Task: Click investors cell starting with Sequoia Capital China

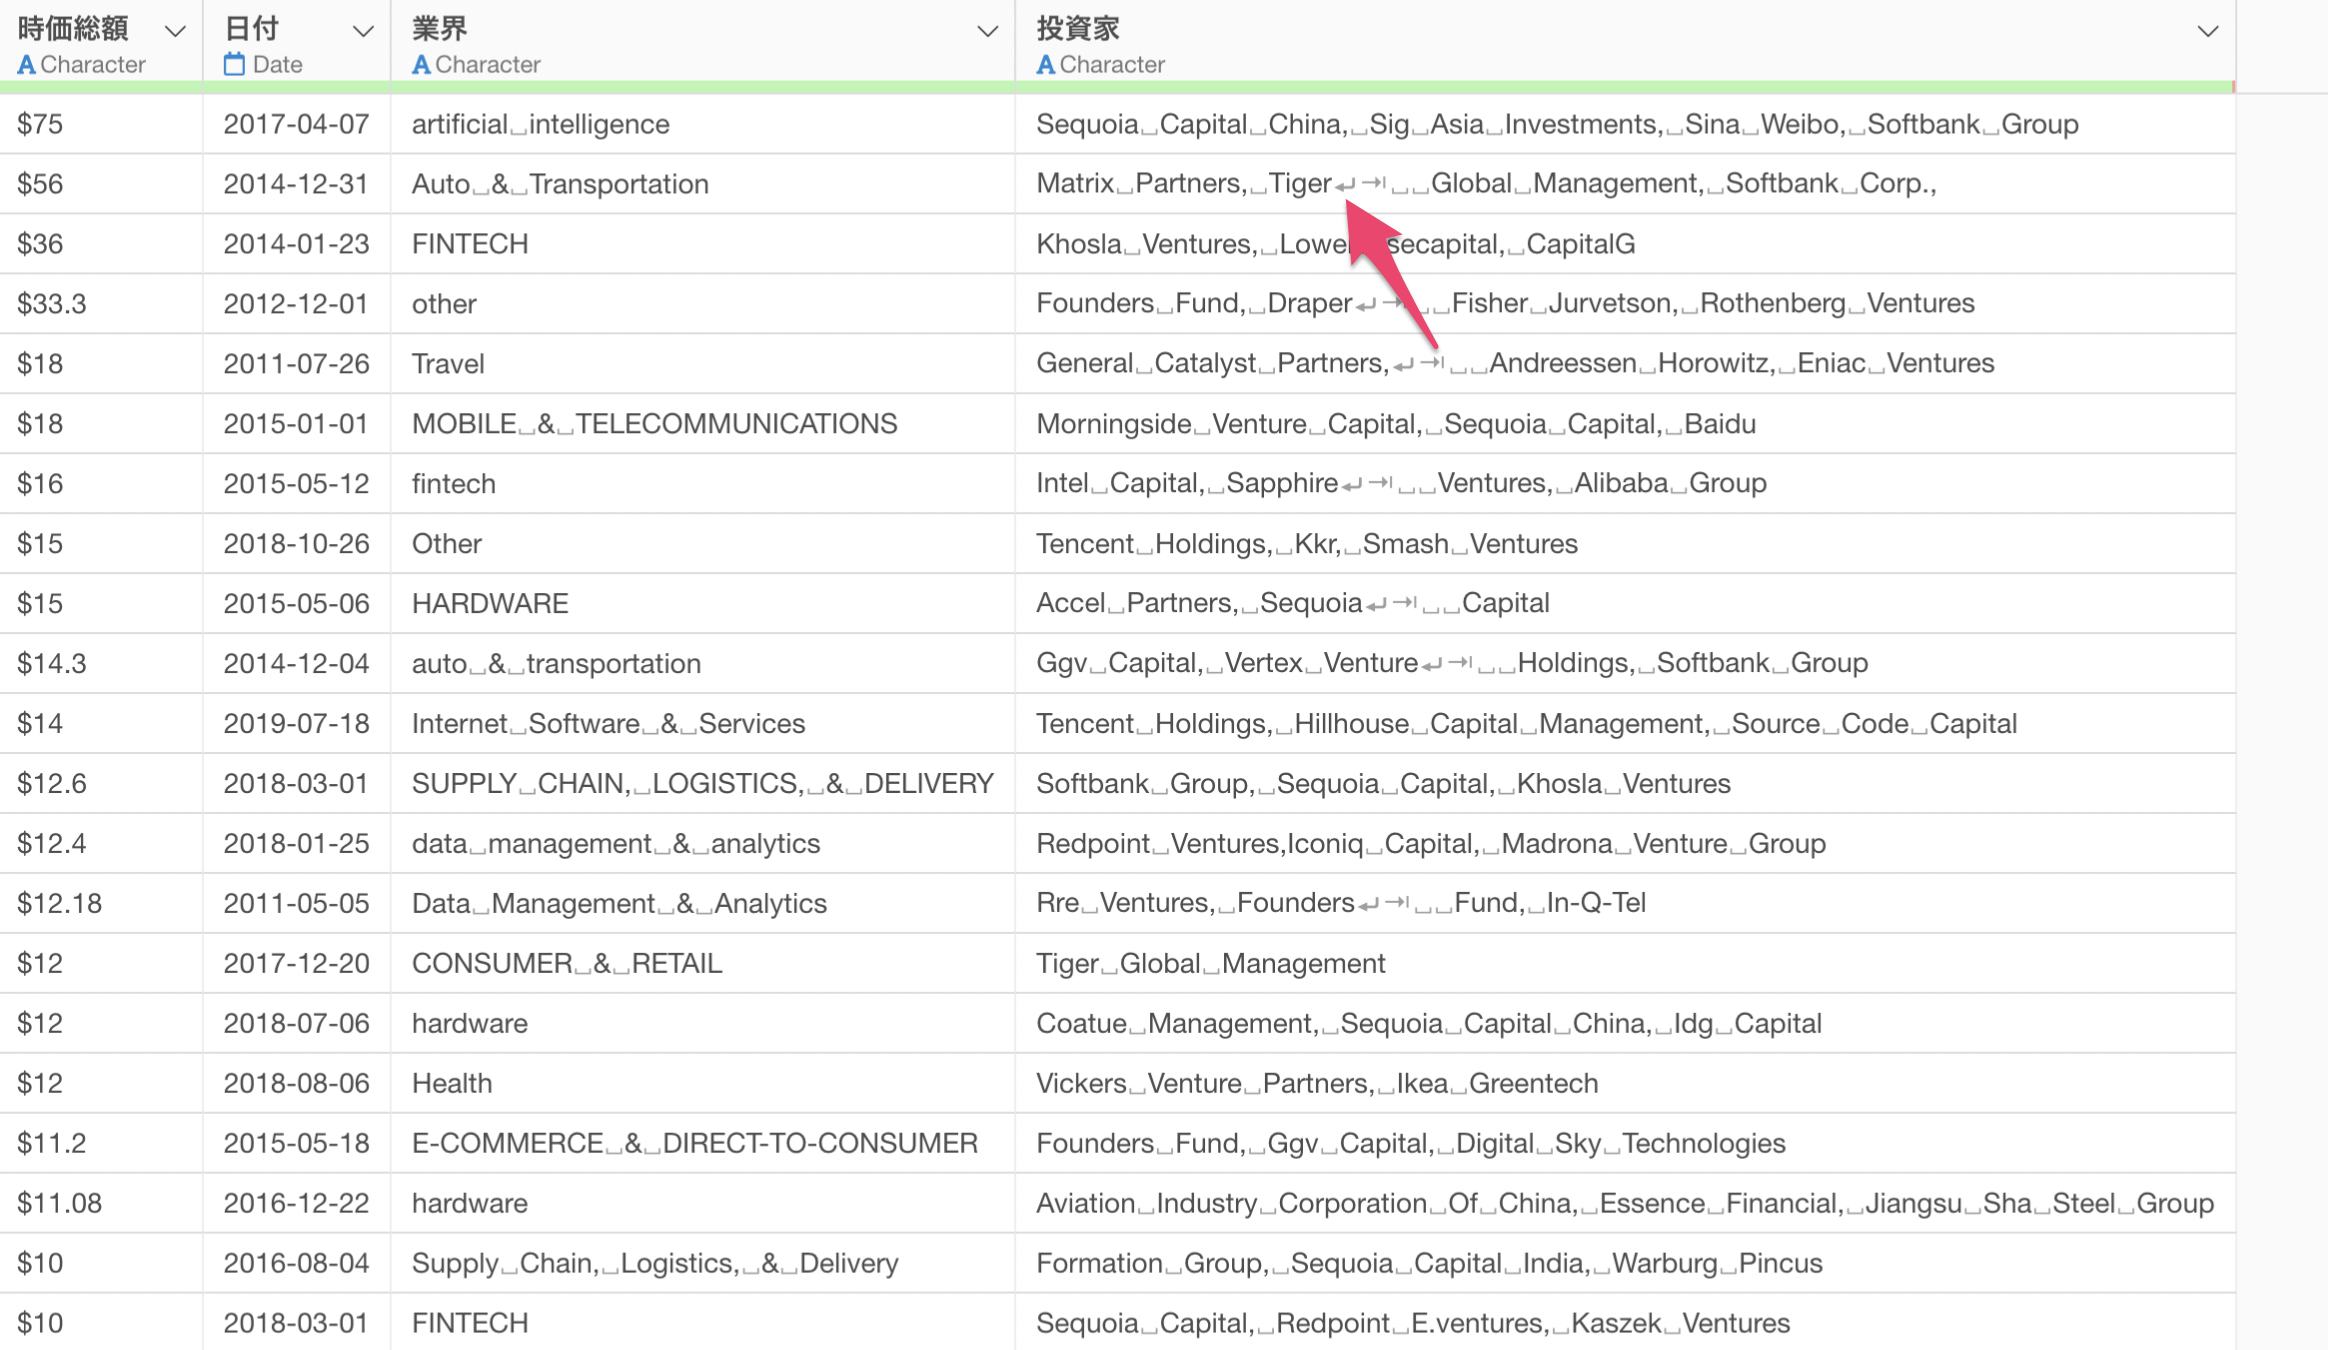Action: [x=1625, y=124]
